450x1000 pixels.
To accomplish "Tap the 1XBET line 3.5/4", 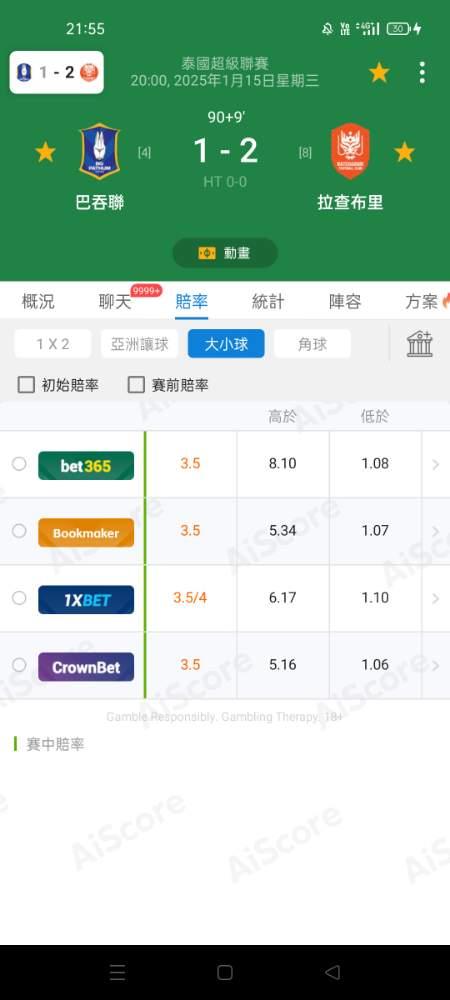I will tap(191, 598).
